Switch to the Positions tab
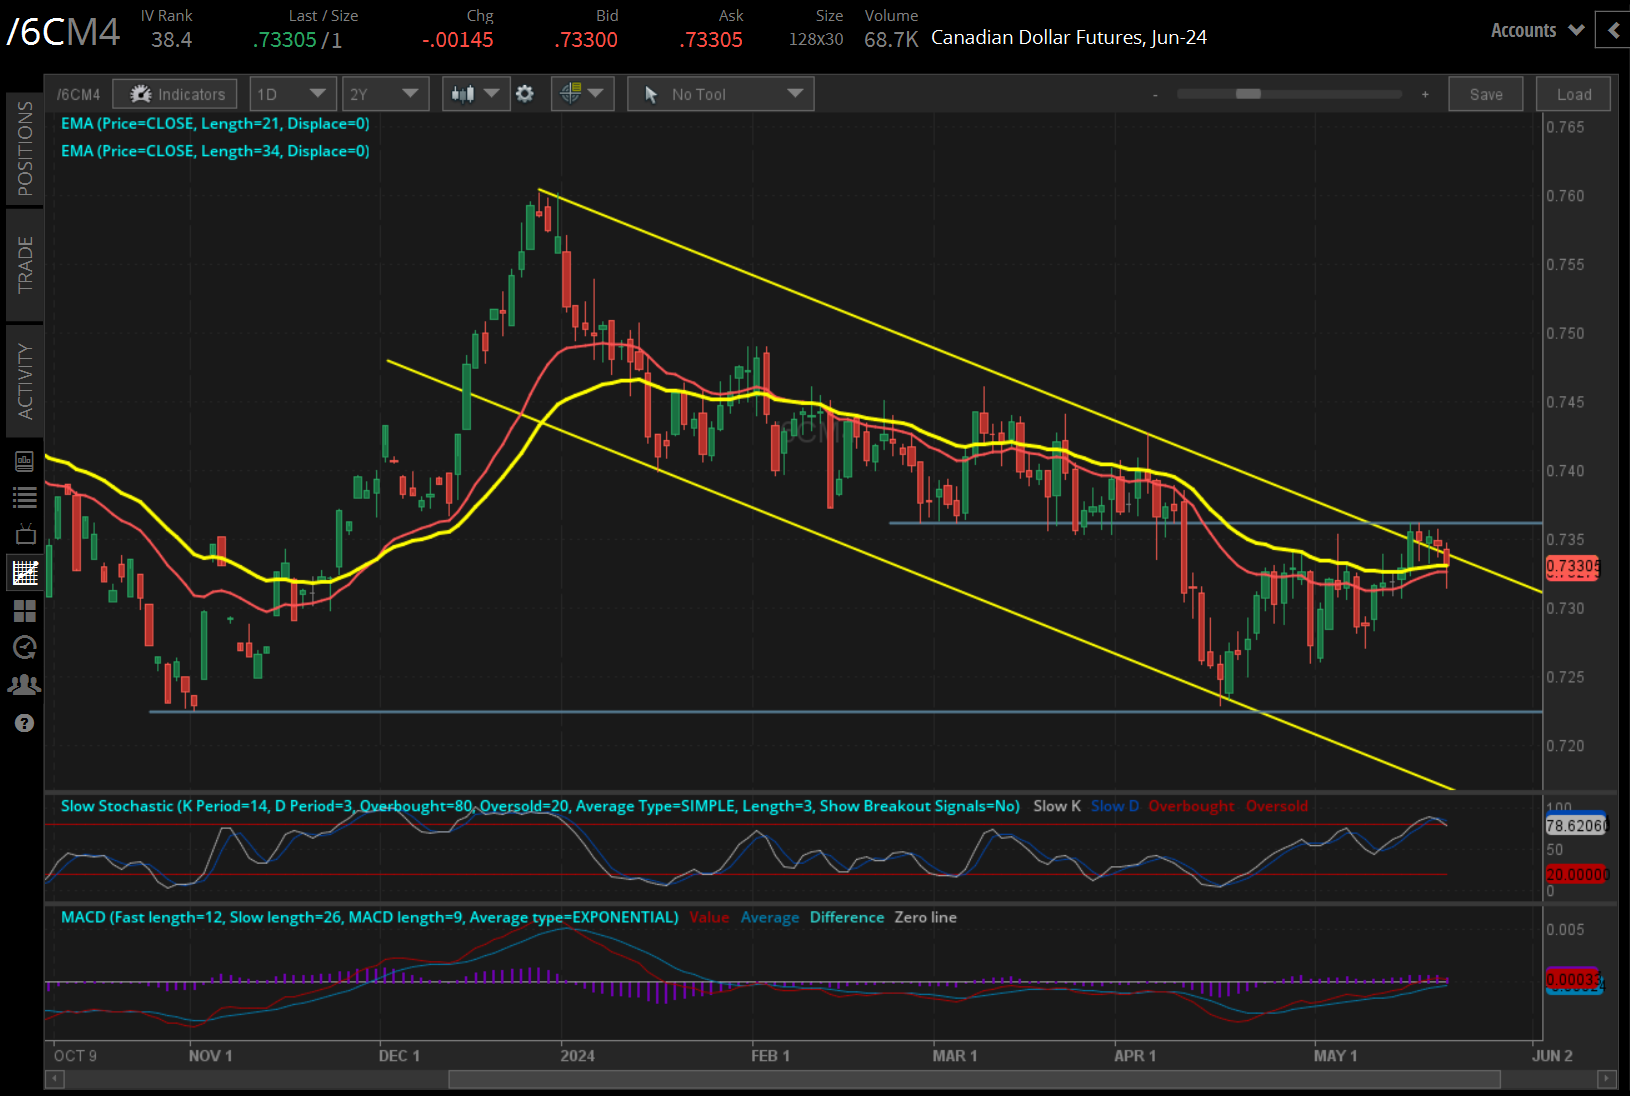The width and height of the screenshot is (1630, 1096). 24,149
